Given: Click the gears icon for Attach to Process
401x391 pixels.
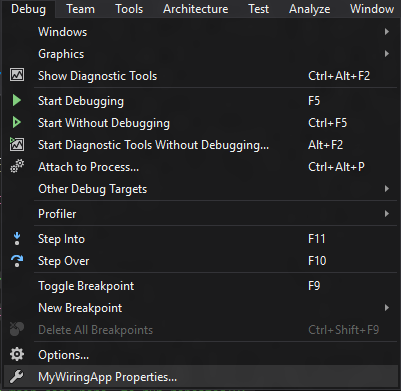Looking at the screenshot, I should coord(17,166).
